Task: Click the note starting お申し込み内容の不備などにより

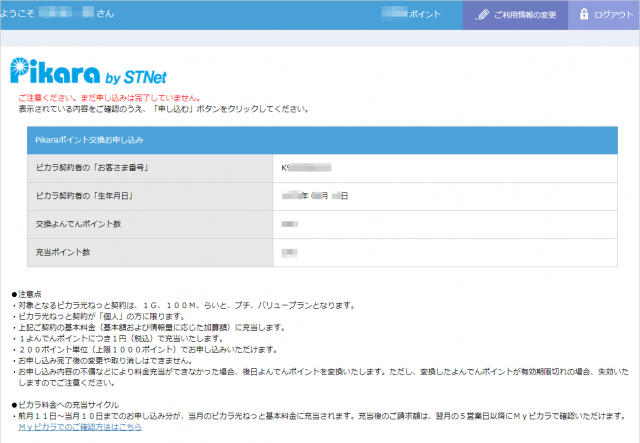Action: 321,377
